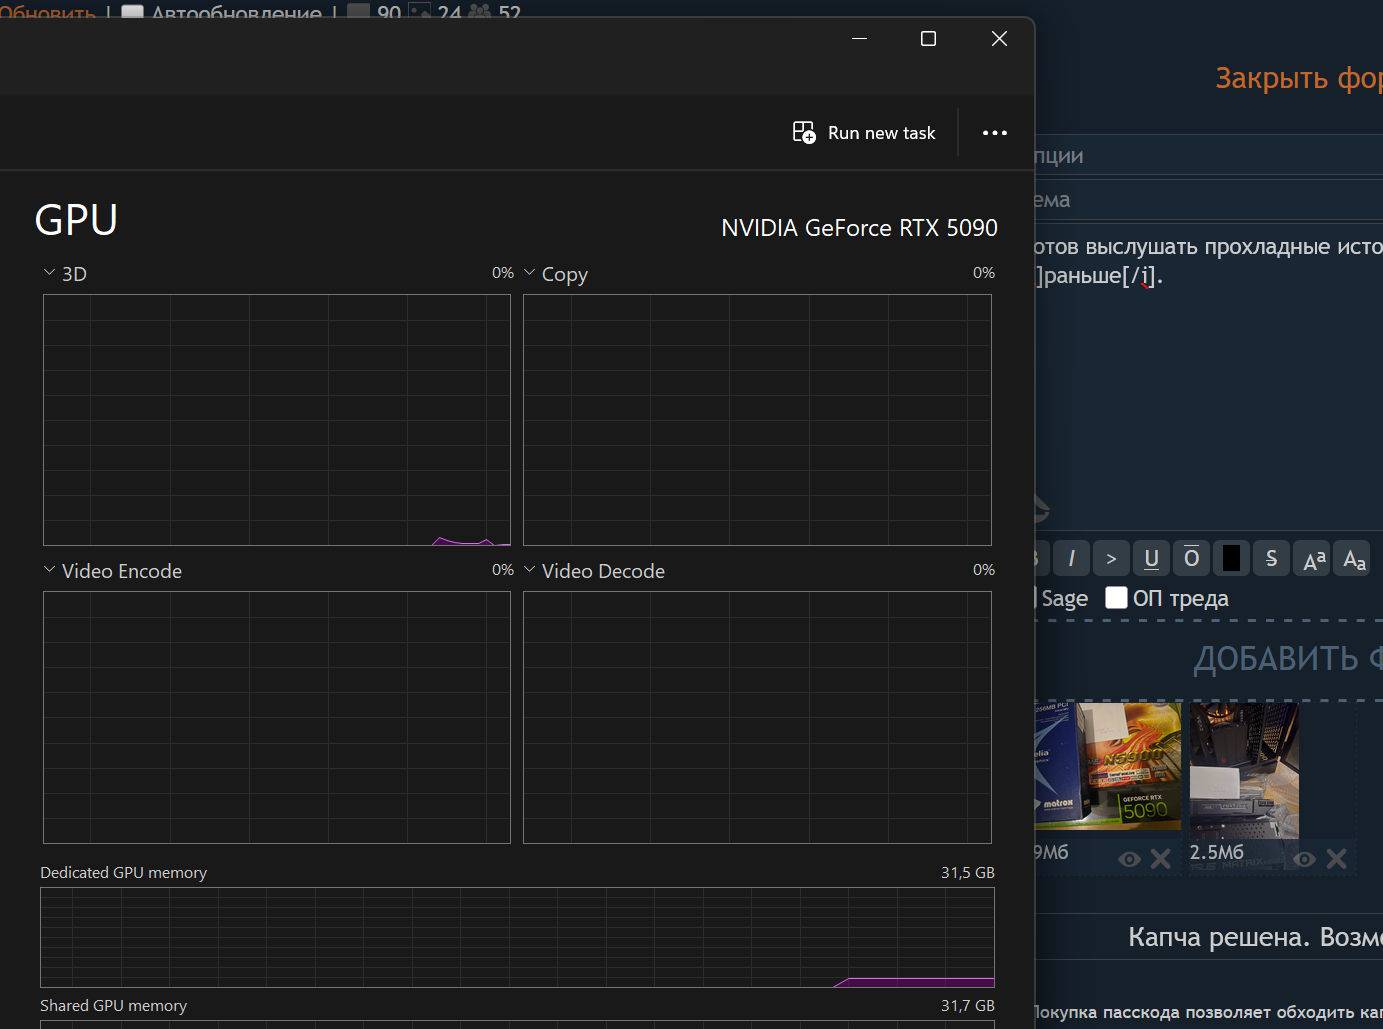Apply strikethrough formatting in the post form
The height and width of the screenshot is (1029, 1383).
[x=1271, y=558]
